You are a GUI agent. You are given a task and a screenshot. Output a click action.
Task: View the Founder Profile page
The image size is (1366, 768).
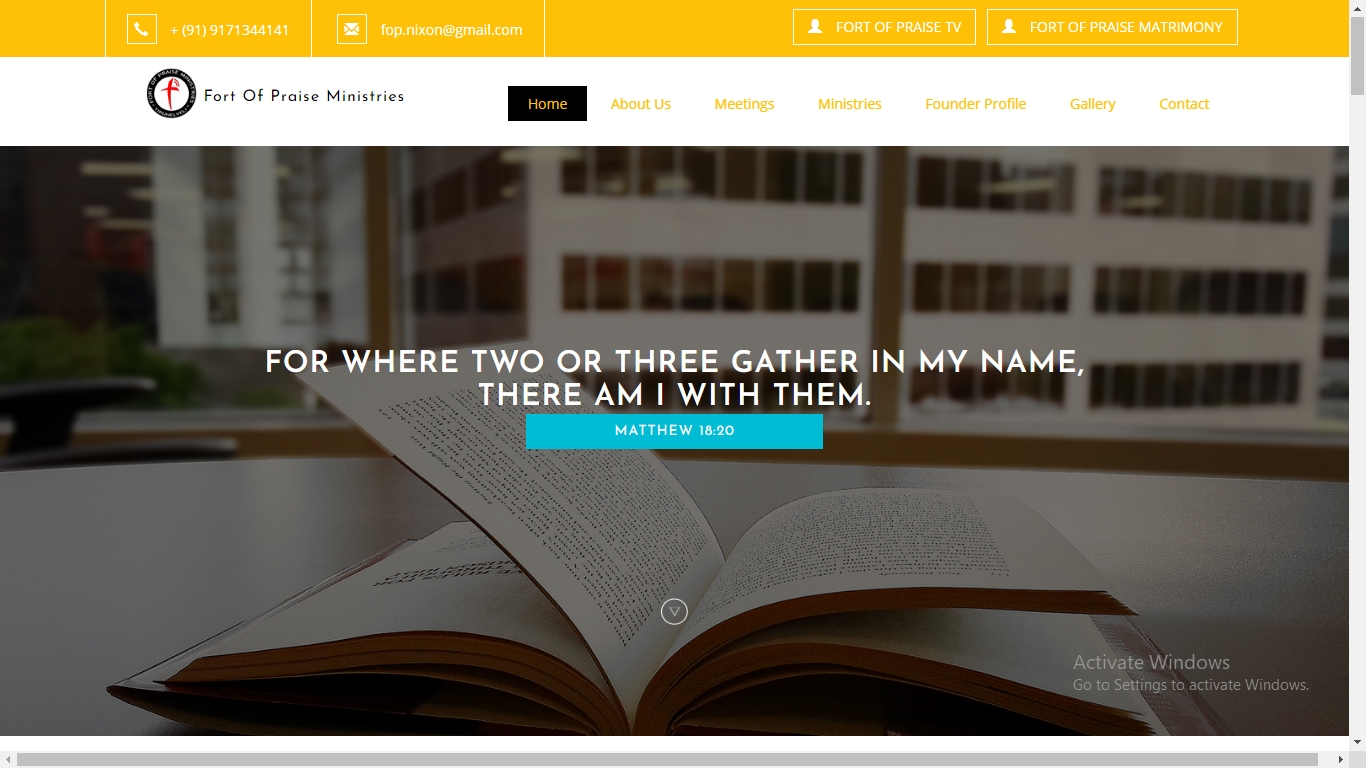pyautogui.click(x=975, y=103)
